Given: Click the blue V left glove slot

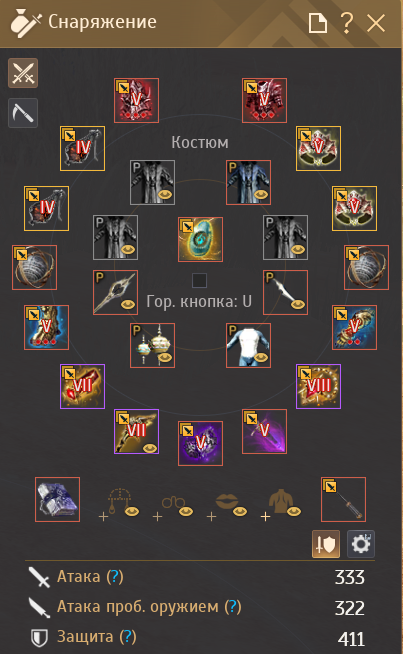Looking at the screenshot, I should (46, 327).
